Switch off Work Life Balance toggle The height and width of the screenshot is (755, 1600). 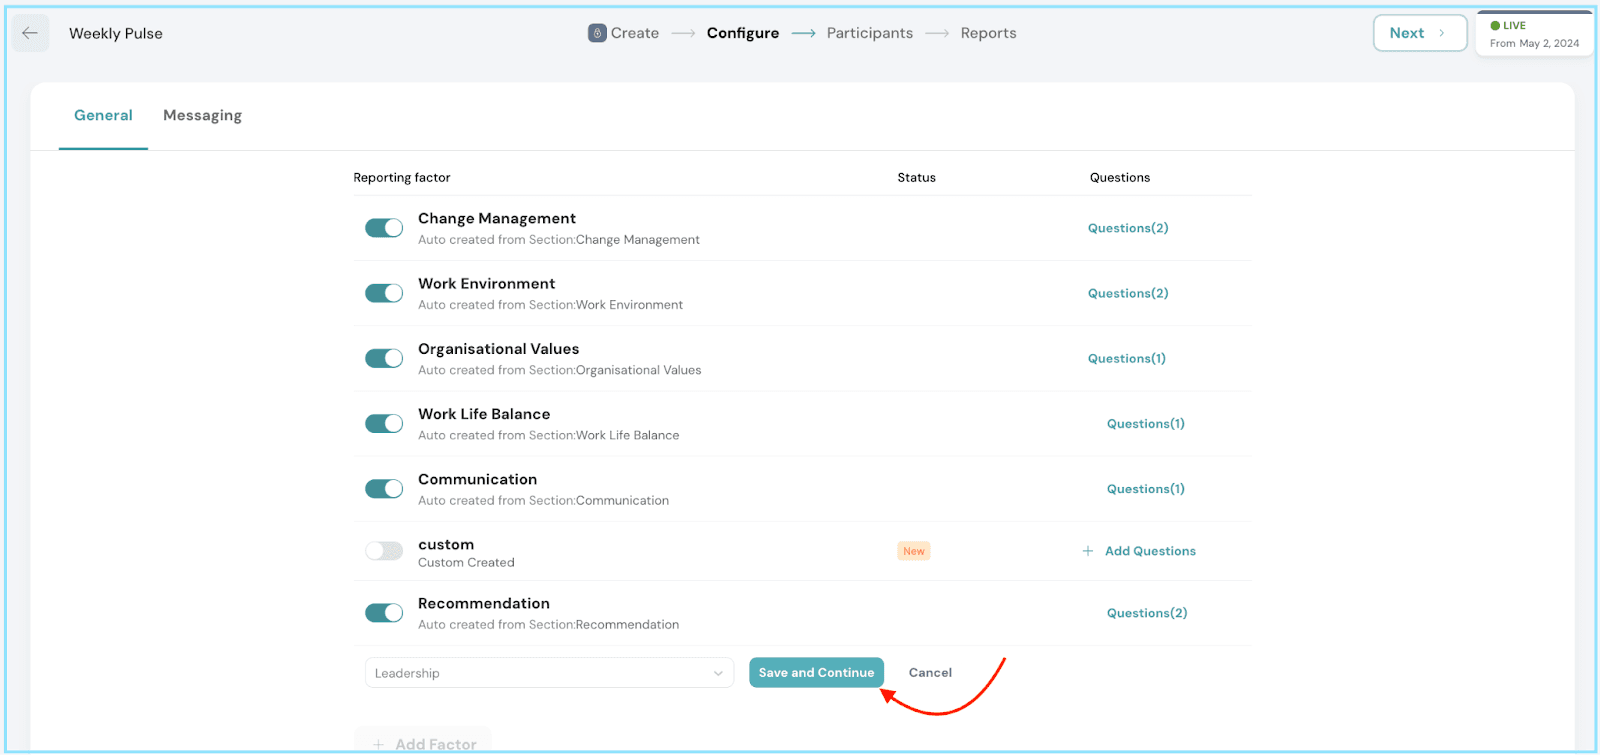coord(384,424)
